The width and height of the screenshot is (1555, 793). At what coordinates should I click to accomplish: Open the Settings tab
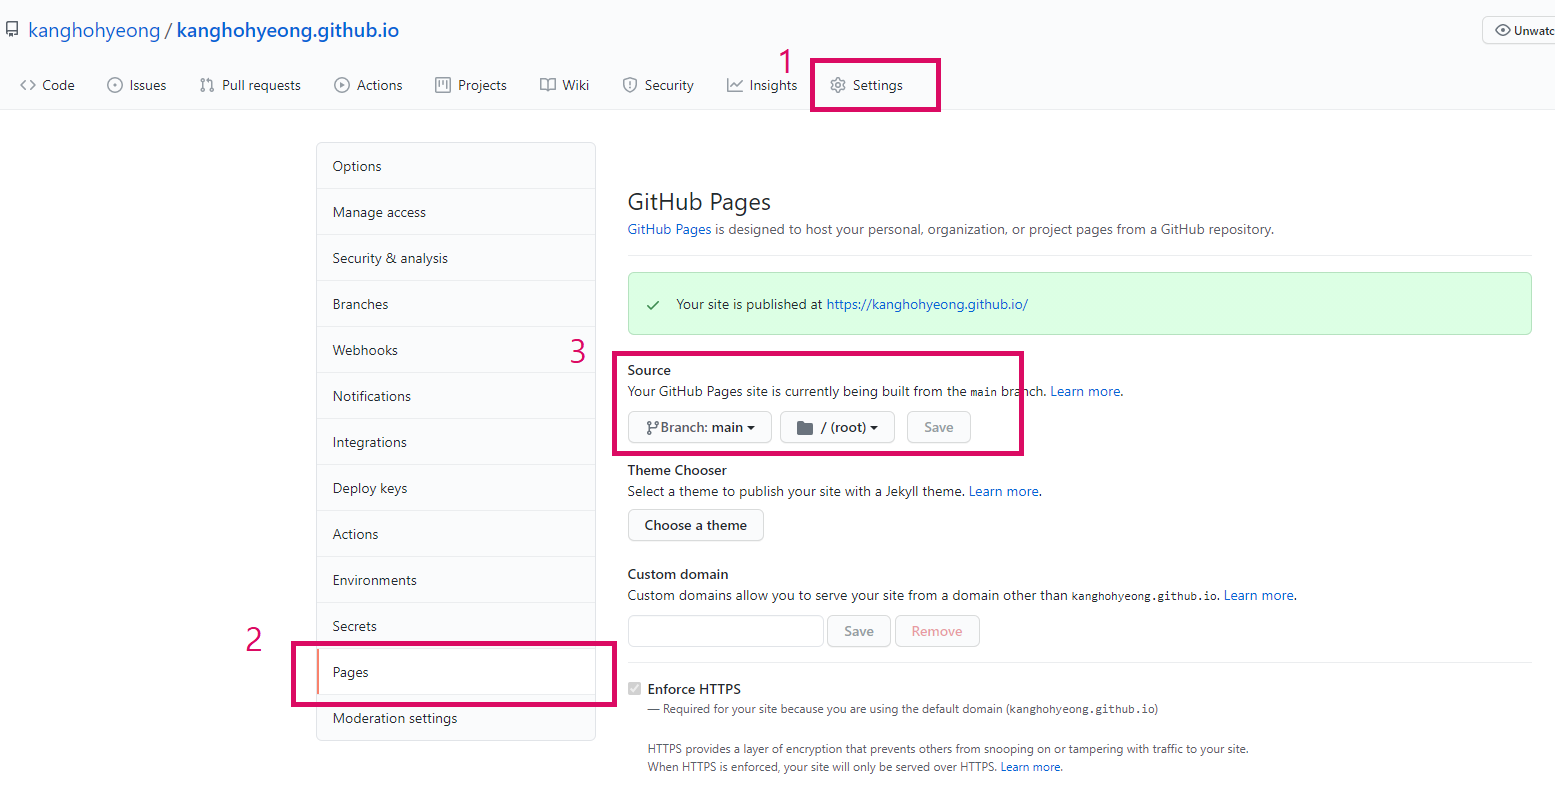pyautogui.click(x=867, y=85)
